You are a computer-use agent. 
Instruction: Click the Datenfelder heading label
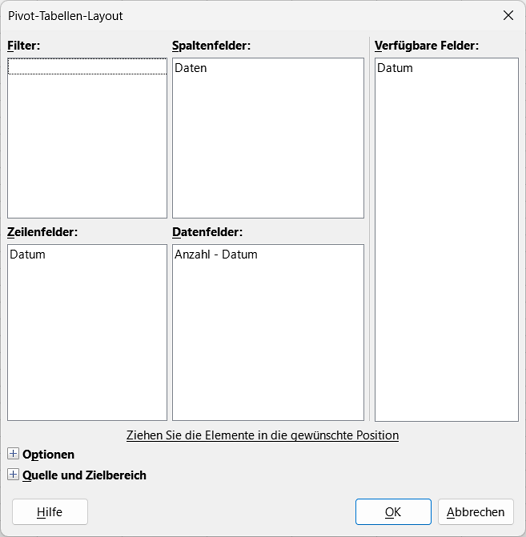(207, 232)
